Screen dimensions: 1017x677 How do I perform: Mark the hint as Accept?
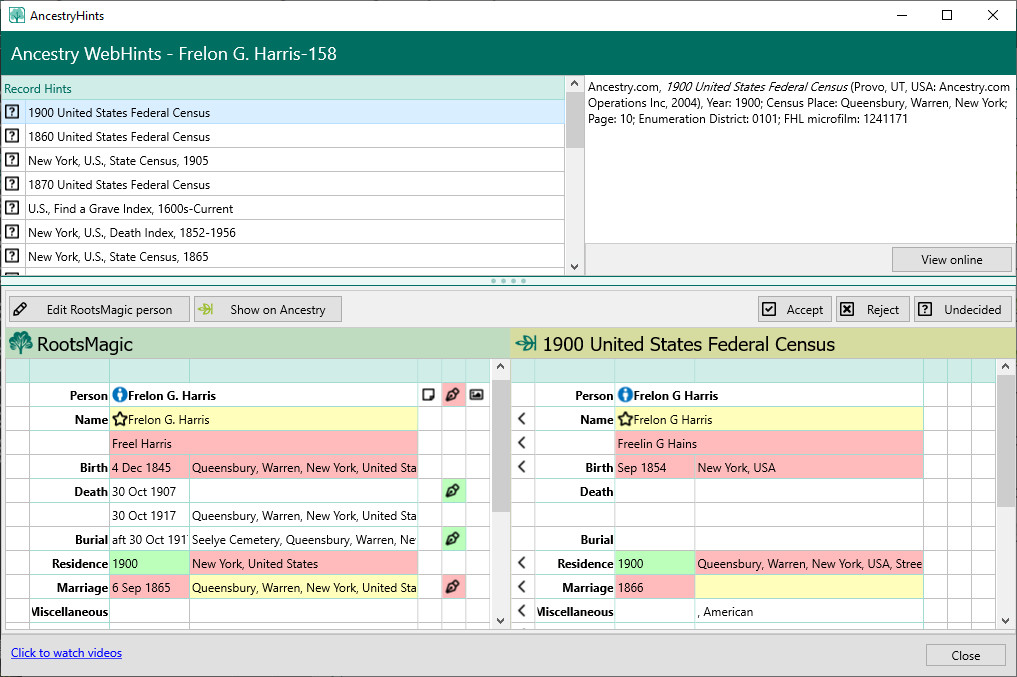793,310
